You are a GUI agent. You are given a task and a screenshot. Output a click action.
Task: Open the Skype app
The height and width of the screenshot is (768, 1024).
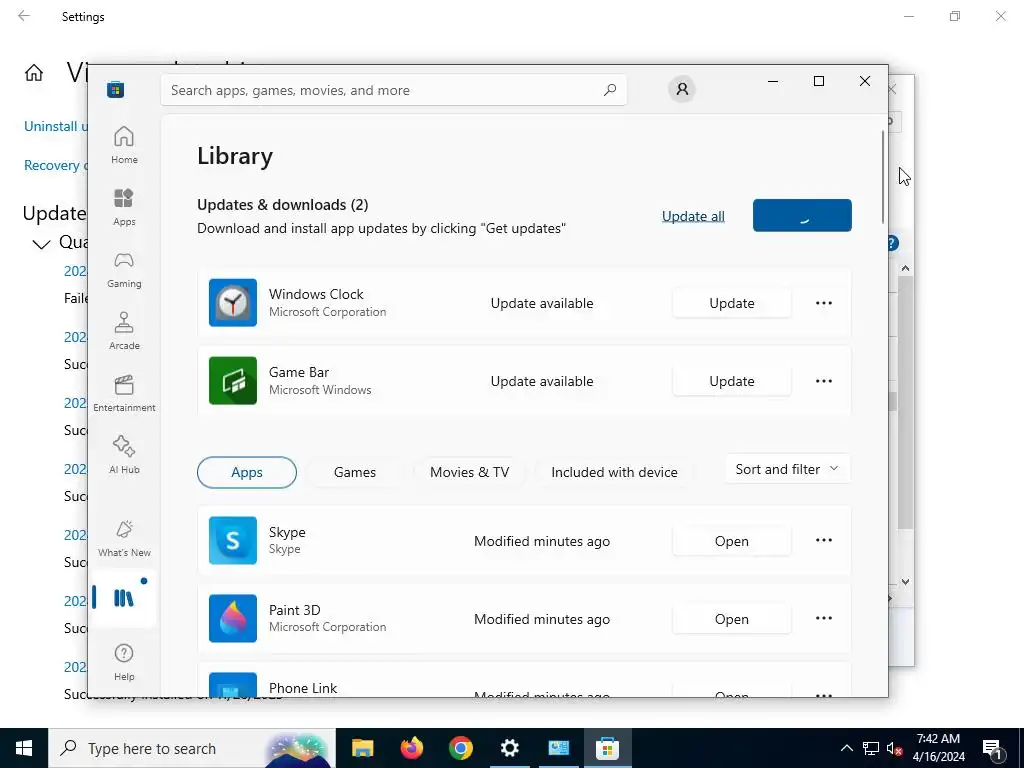(x=731, y=541)
